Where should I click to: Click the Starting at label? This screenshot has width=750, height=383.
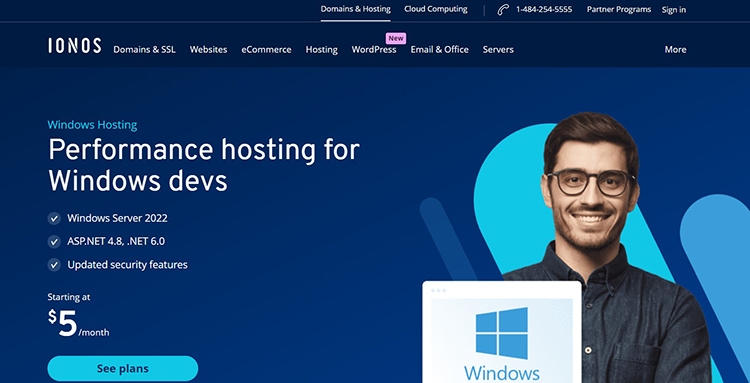tap(69, 297)
